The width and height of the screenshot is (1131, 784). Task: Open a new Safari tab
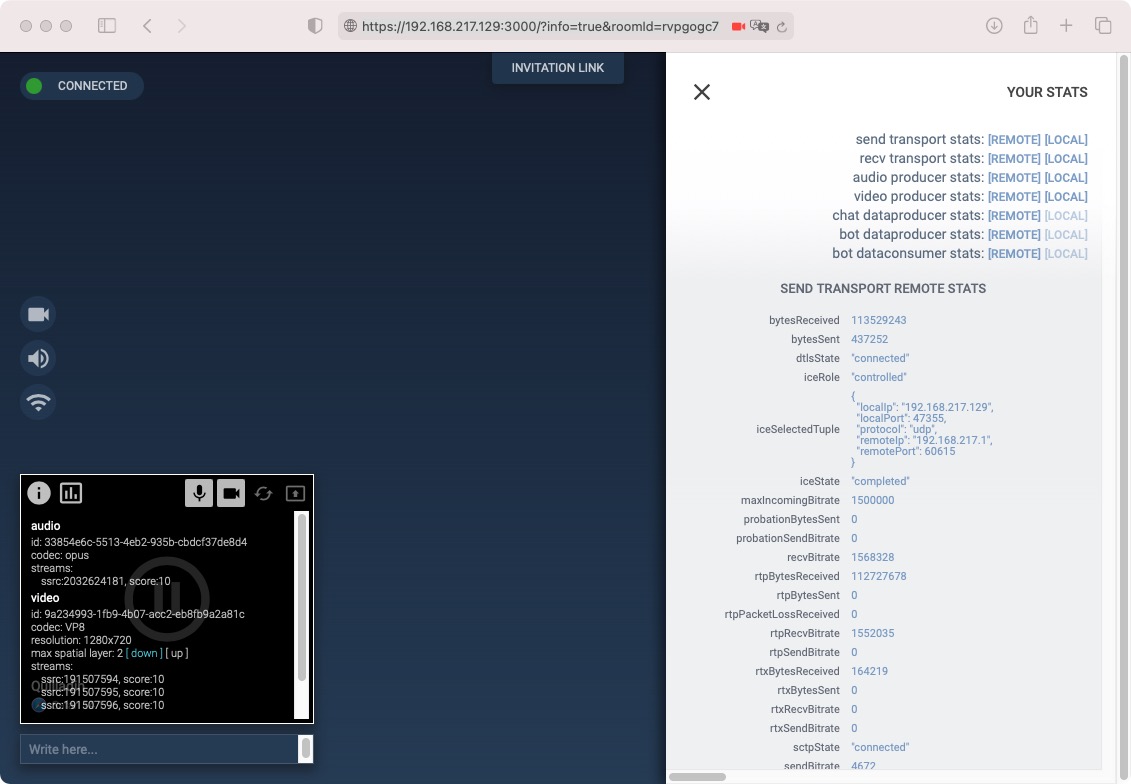(1066, 26)
